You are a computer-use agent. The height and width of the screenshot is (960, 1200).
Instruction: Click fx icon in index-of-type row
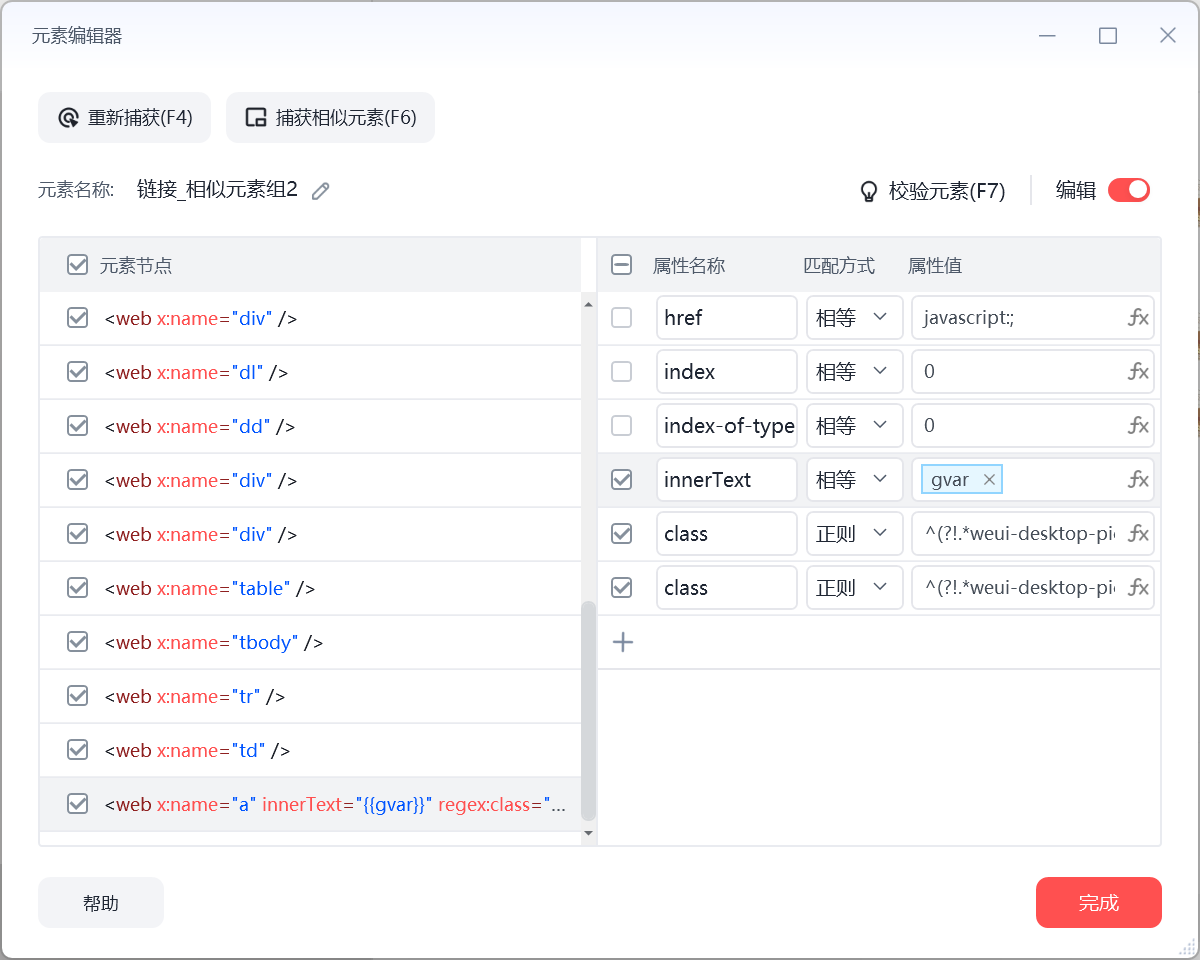1137,426
